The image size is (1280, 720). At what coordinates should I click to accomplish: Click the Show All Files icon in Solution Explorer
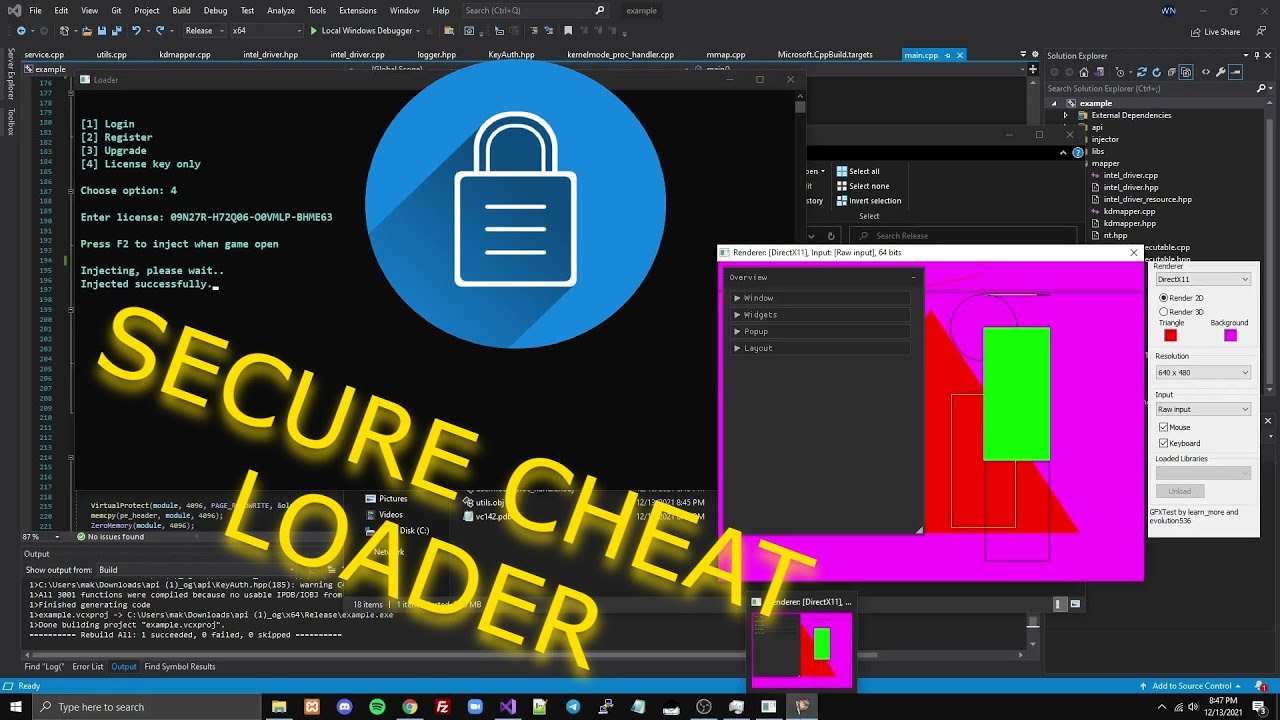[x=1186, y=72]
